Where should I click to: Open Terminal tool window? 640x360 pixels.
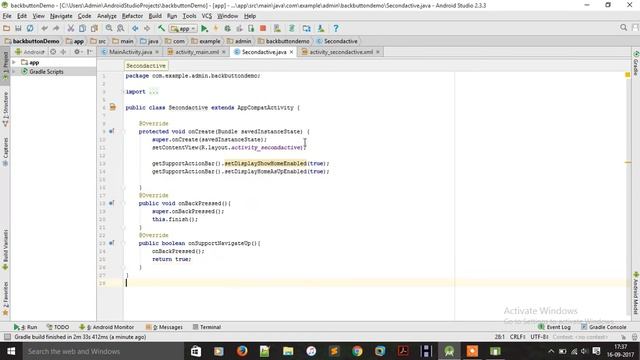207,327
